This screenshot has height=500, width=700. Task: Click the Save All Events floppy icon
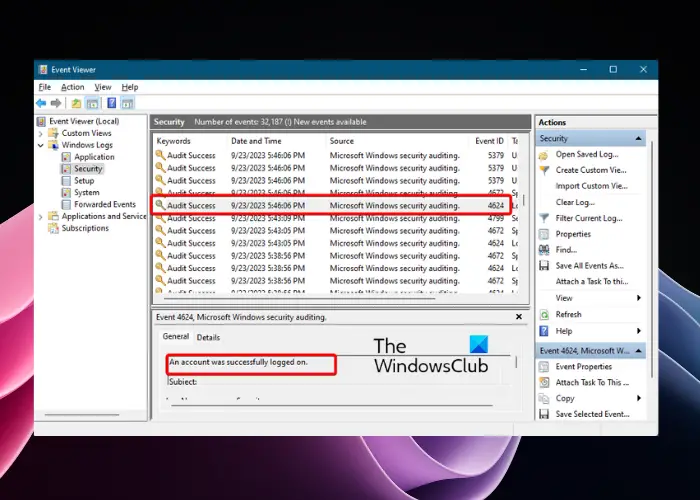point(544,266)
